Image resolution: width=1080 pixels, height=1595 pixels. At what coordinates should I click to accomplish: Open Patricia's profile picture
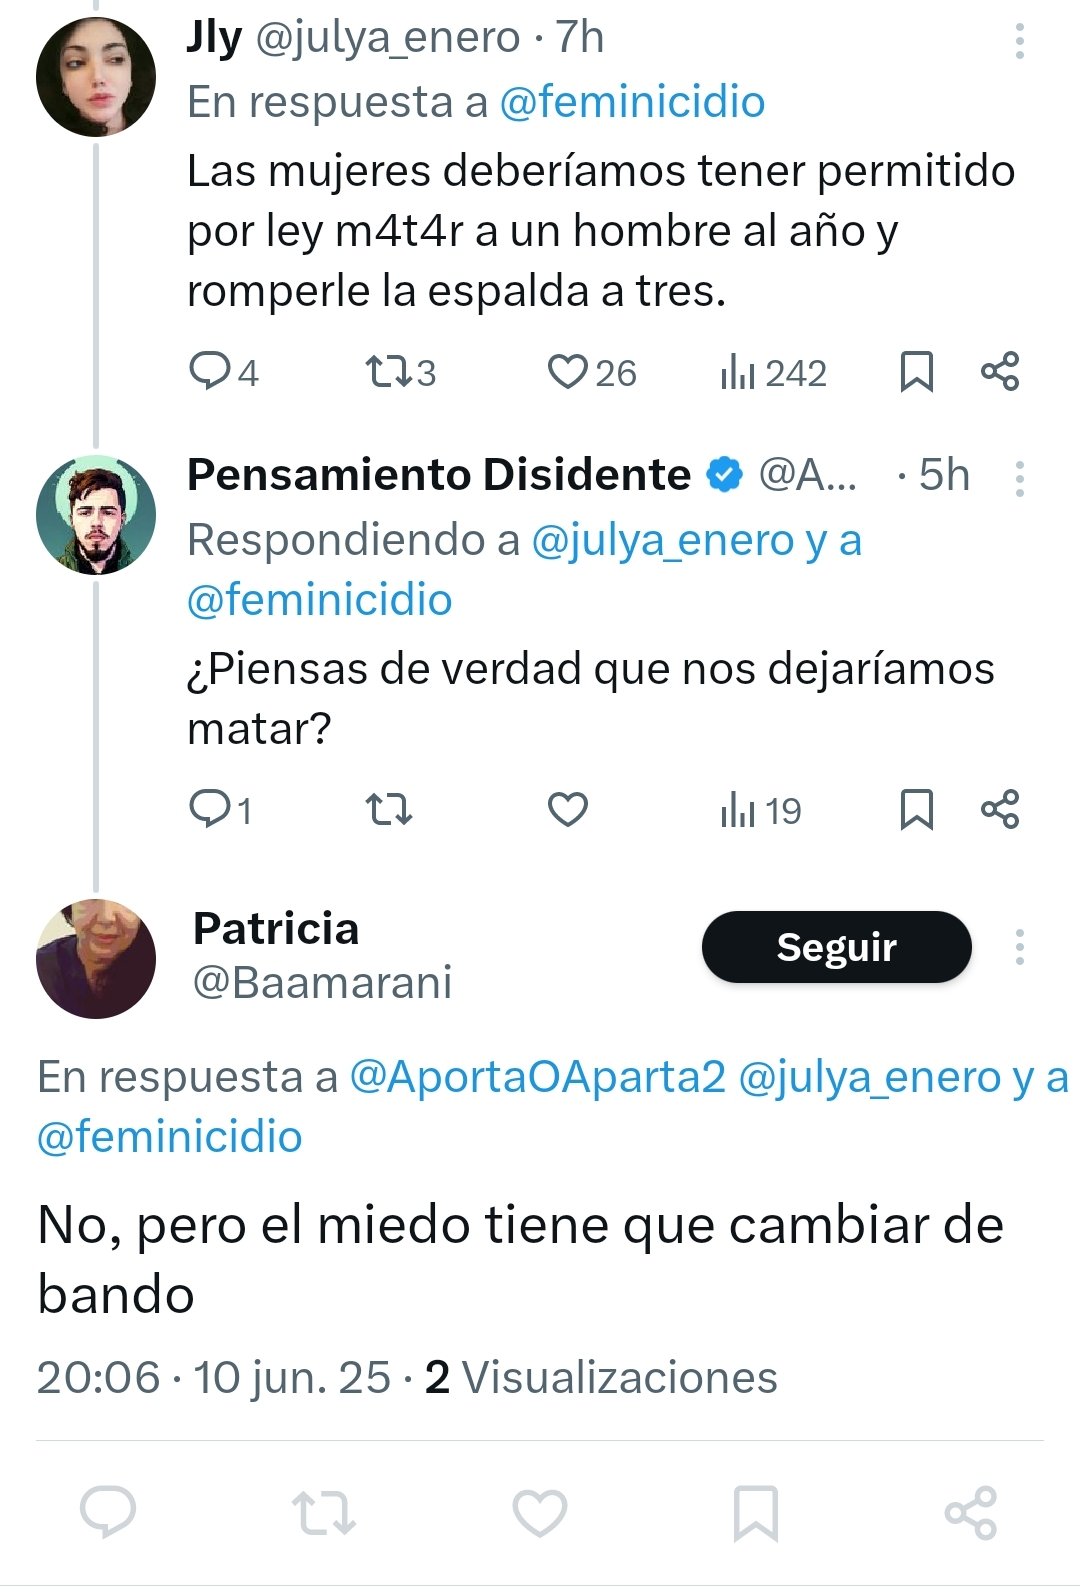(96, 959)
